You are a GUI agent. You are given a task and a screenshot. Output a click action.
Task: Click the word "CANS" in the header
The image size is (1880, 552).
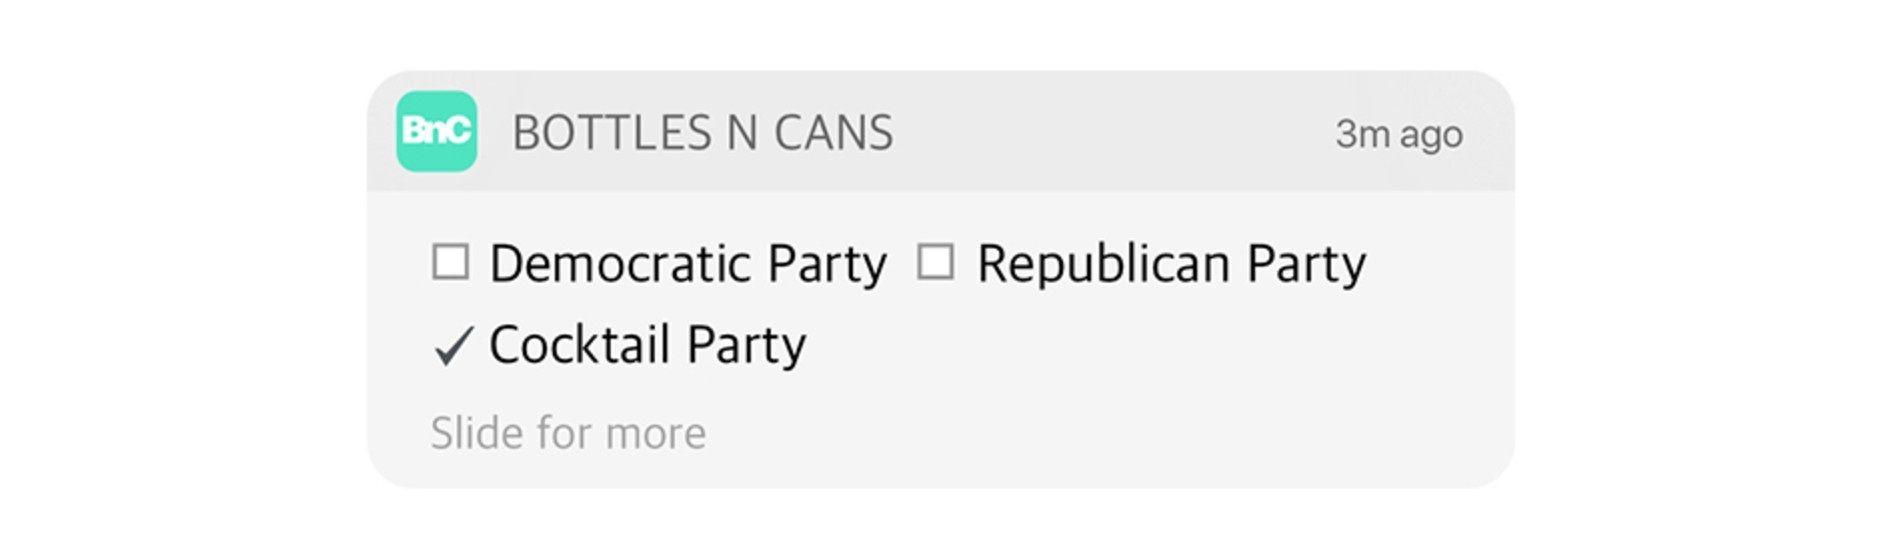[x=834, y=133]
